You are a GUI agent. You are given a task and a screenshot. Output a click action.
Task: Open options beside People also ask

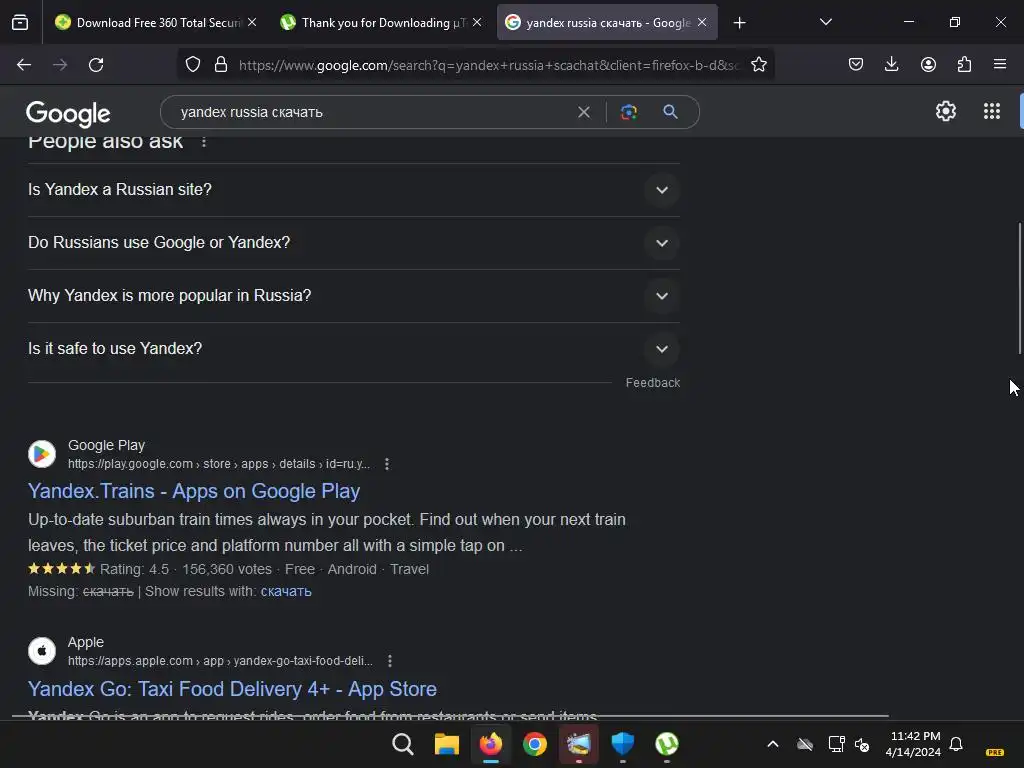[x=204, y=142]
